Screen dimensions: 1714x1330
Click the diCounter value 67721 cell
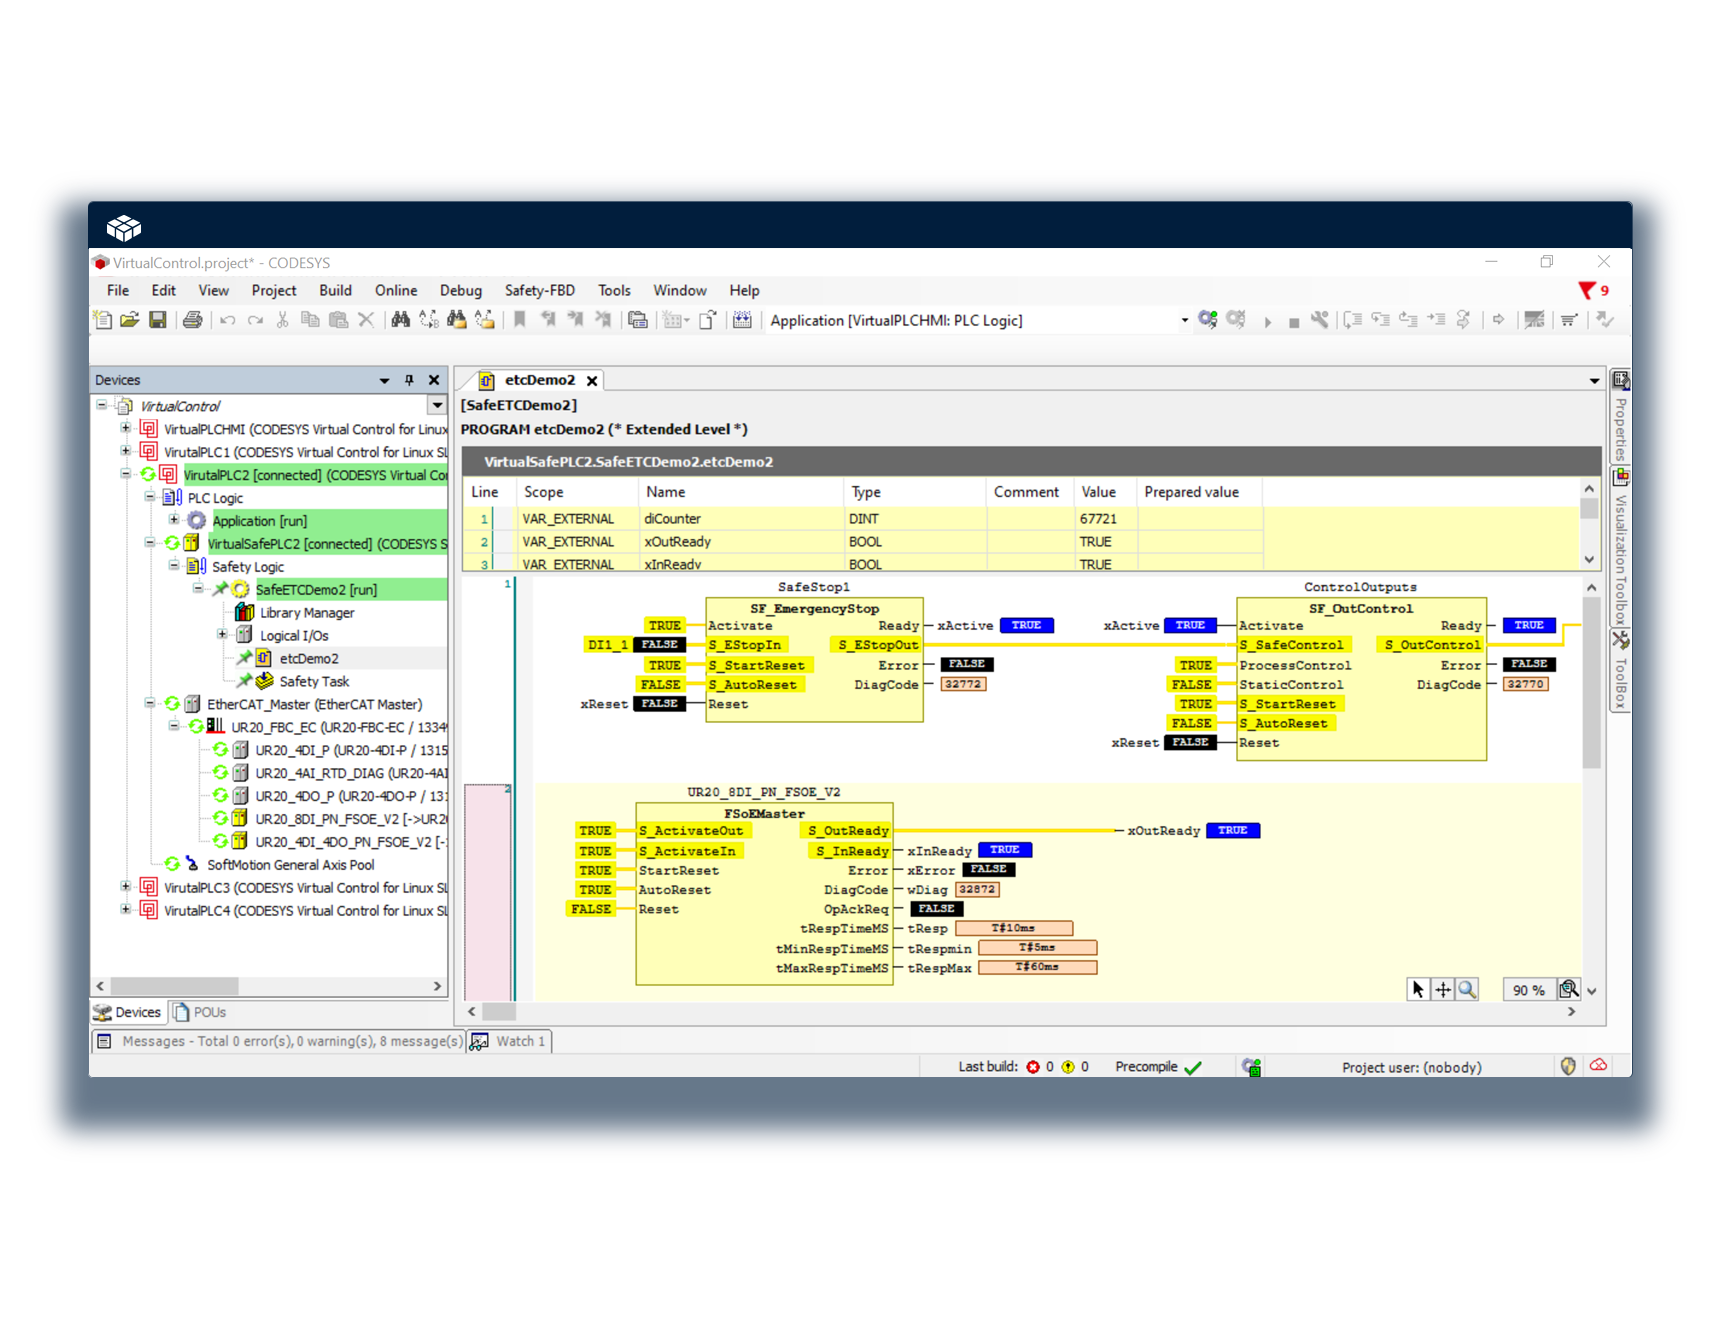pyautogui.click(x=1106, y=518)
